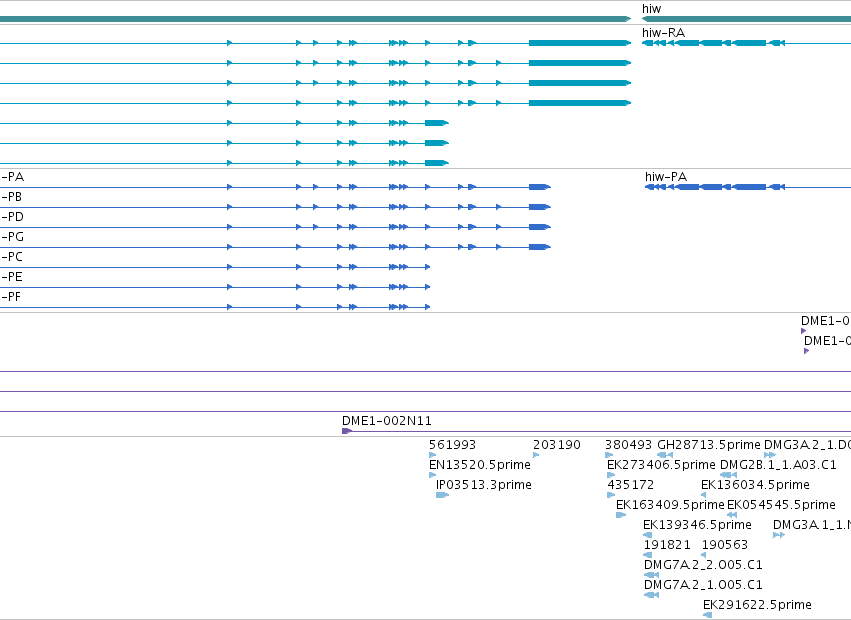Open the EN13520.5prime EST label

pyautogui.click(x=480, y=465)
